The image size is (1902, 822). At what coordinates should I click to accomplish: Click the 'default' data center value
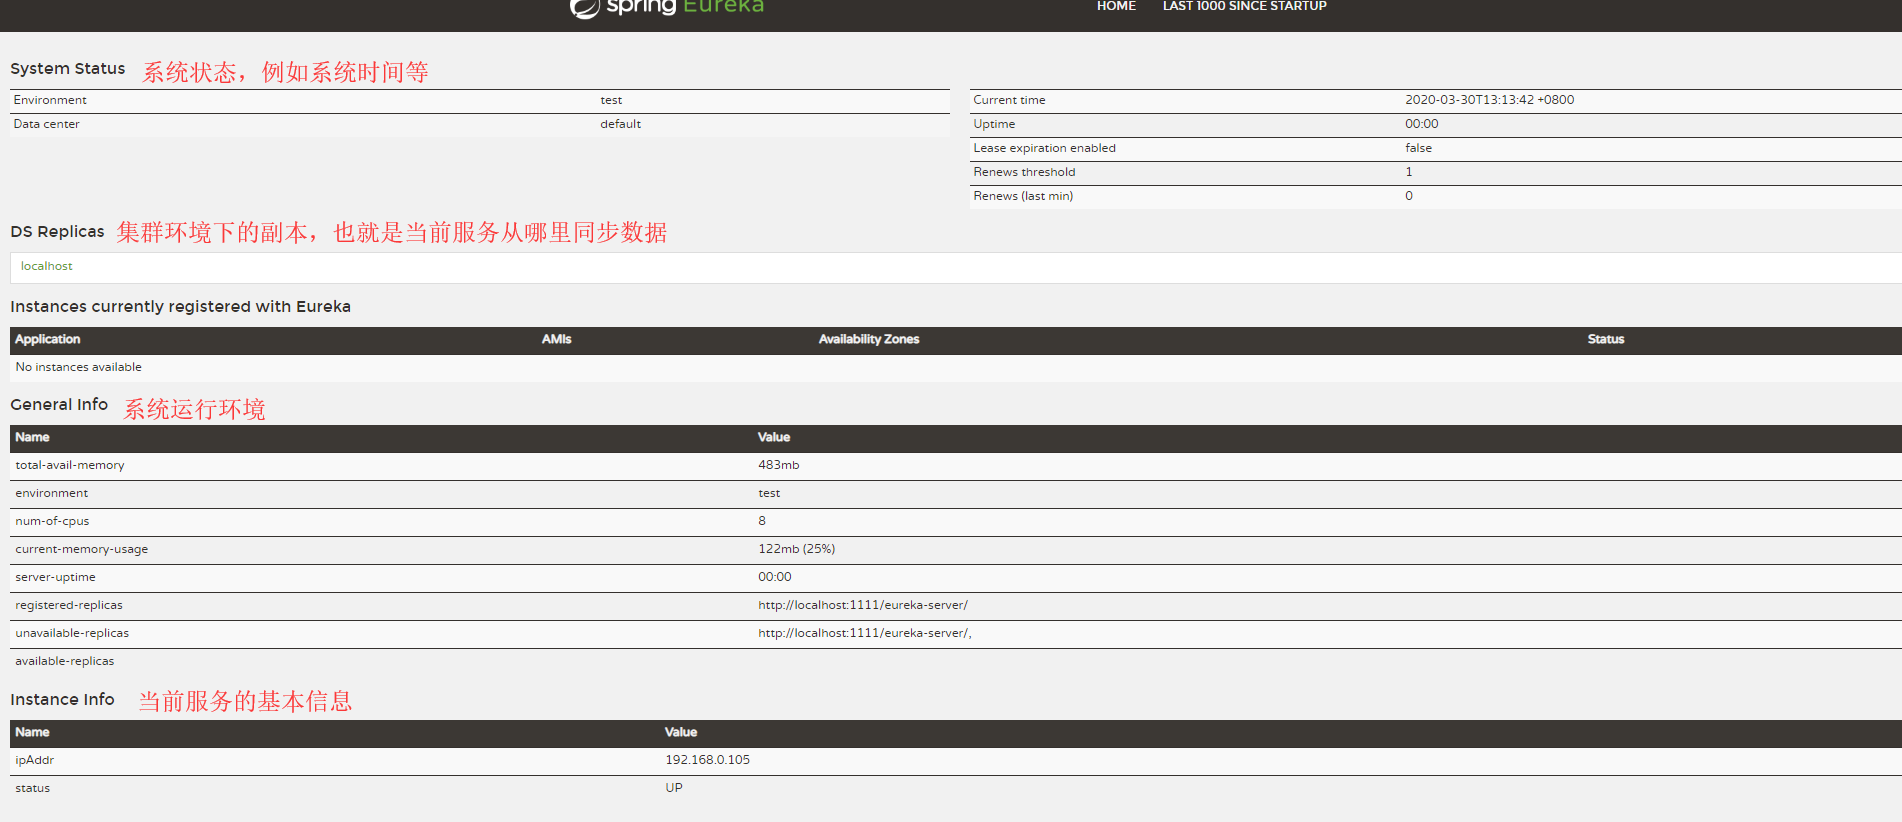pyautogui.click(x=620, y=124)
